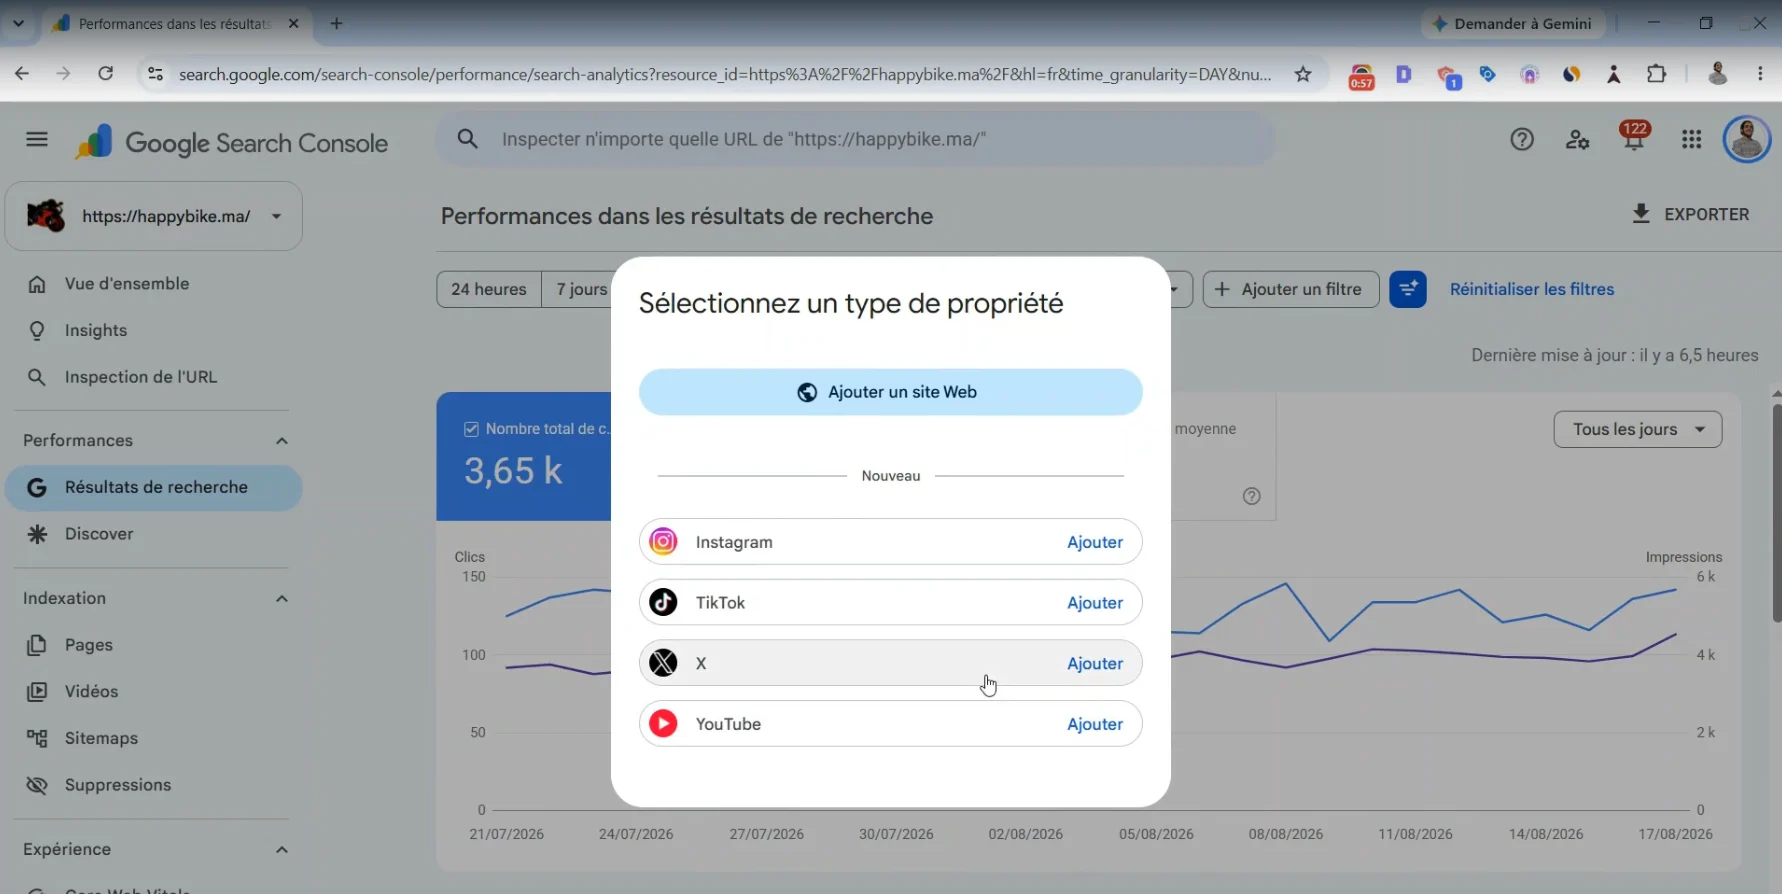Collapse the Expérience section
The height and width of the screenshot is (894, 1782).
click(x=282, y=850)
